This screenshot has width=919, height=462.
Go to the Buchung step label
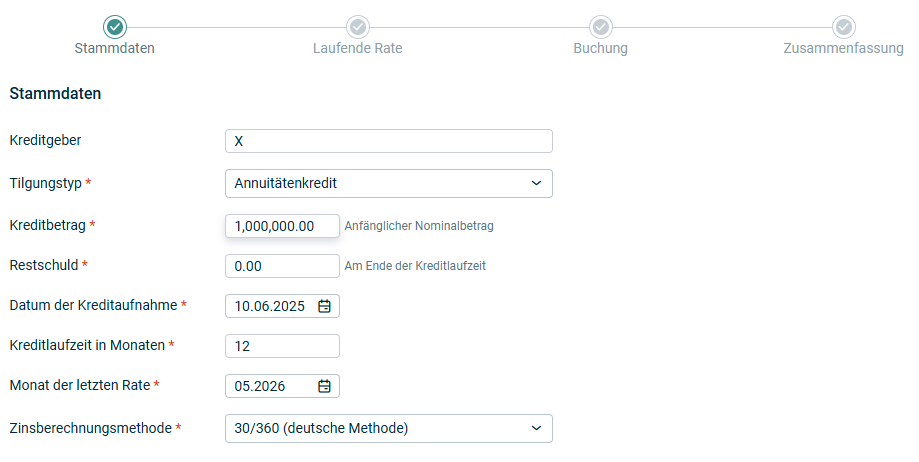click(x=601, y=48)
